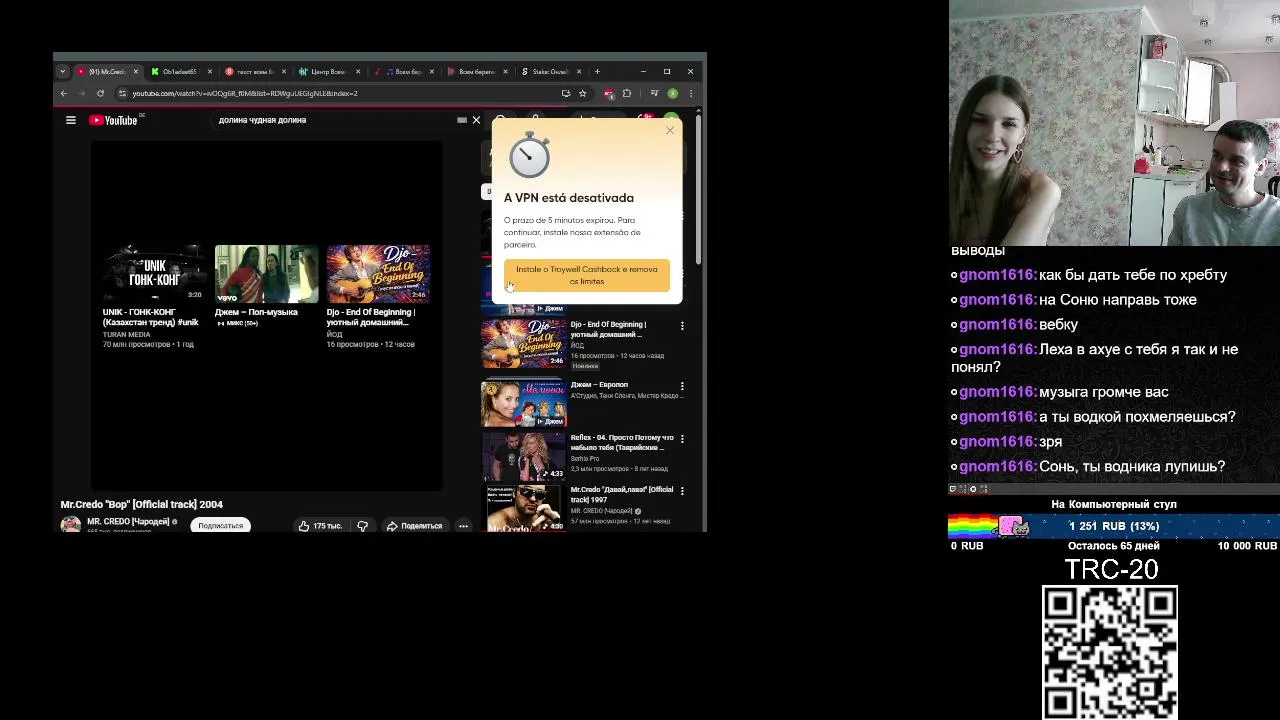Viewport: 1280px width, 720px height.
Task: Reload the YouTube page
Action: [x=100, y=93]
